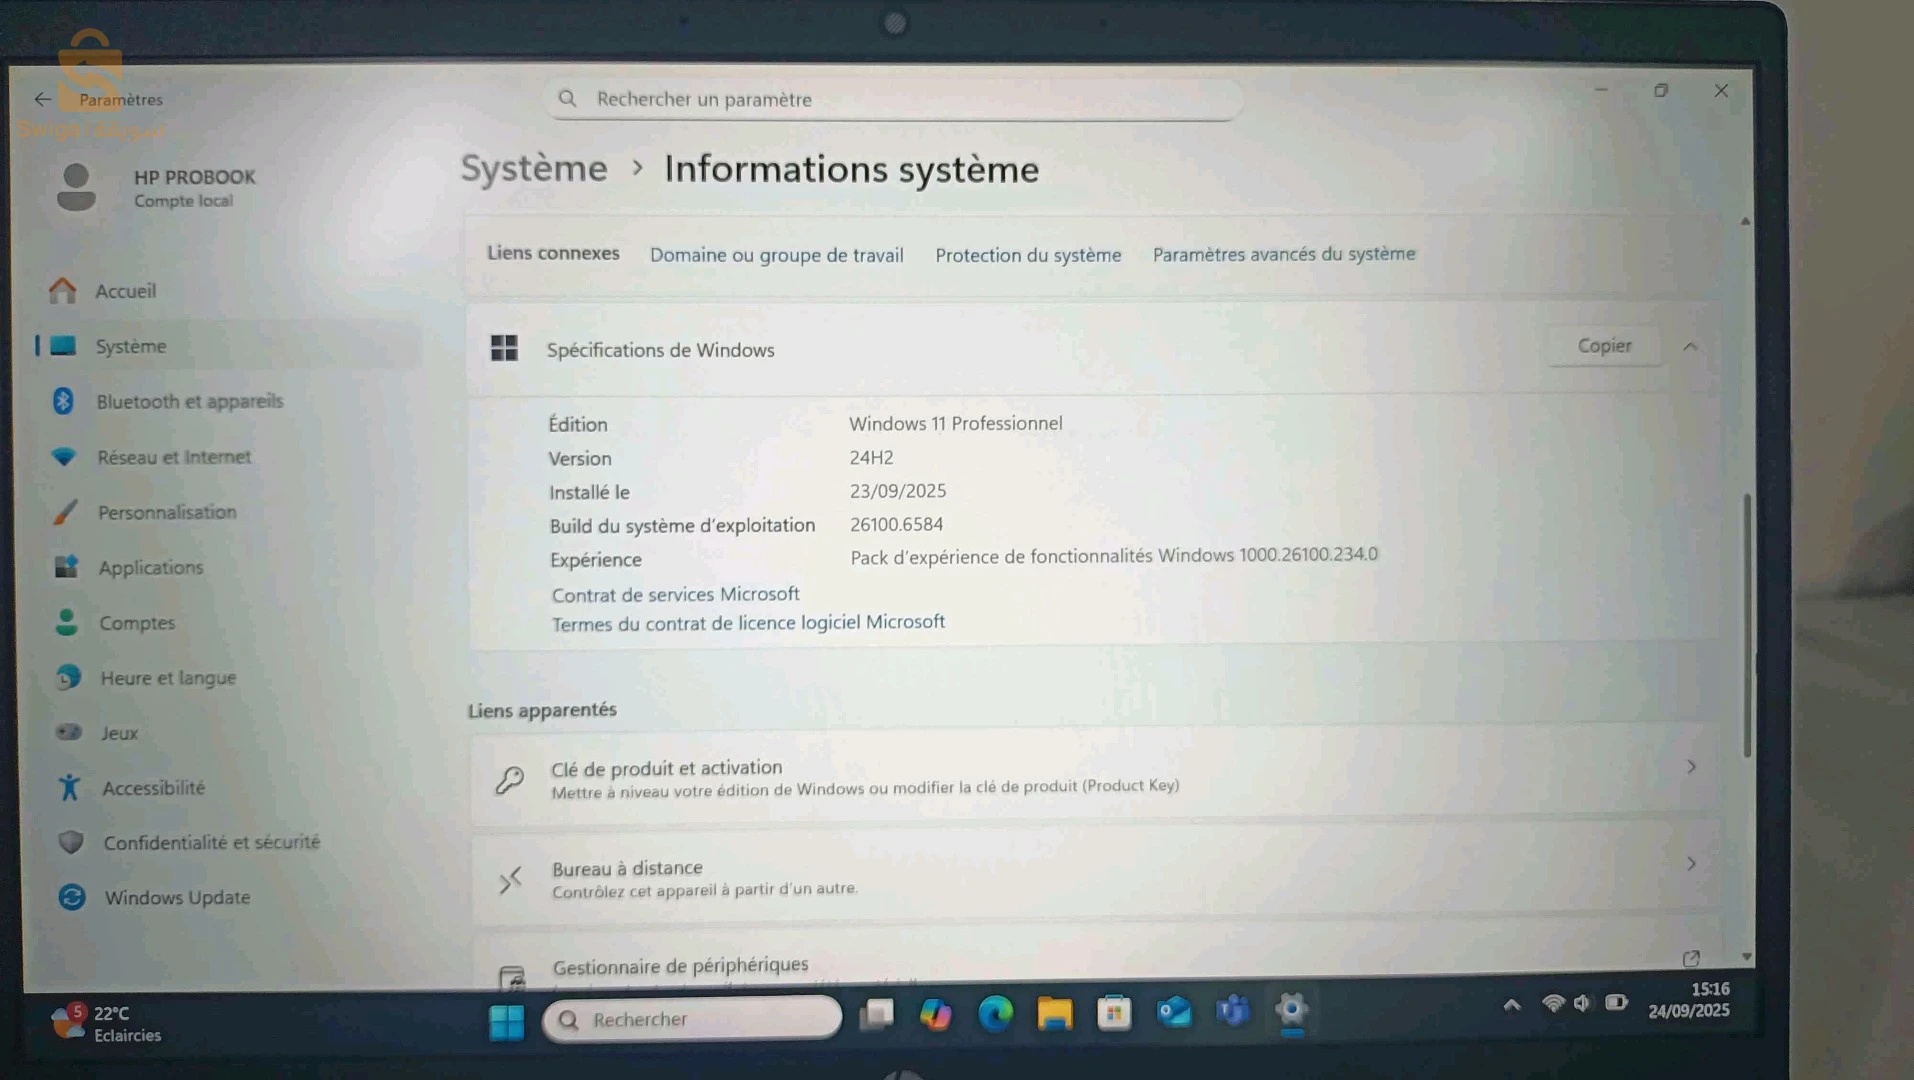The width and height of the screenshot is (1914, 1080).
Task: Select Réseau et Internet in the sidebar
Action: (174, 457)
